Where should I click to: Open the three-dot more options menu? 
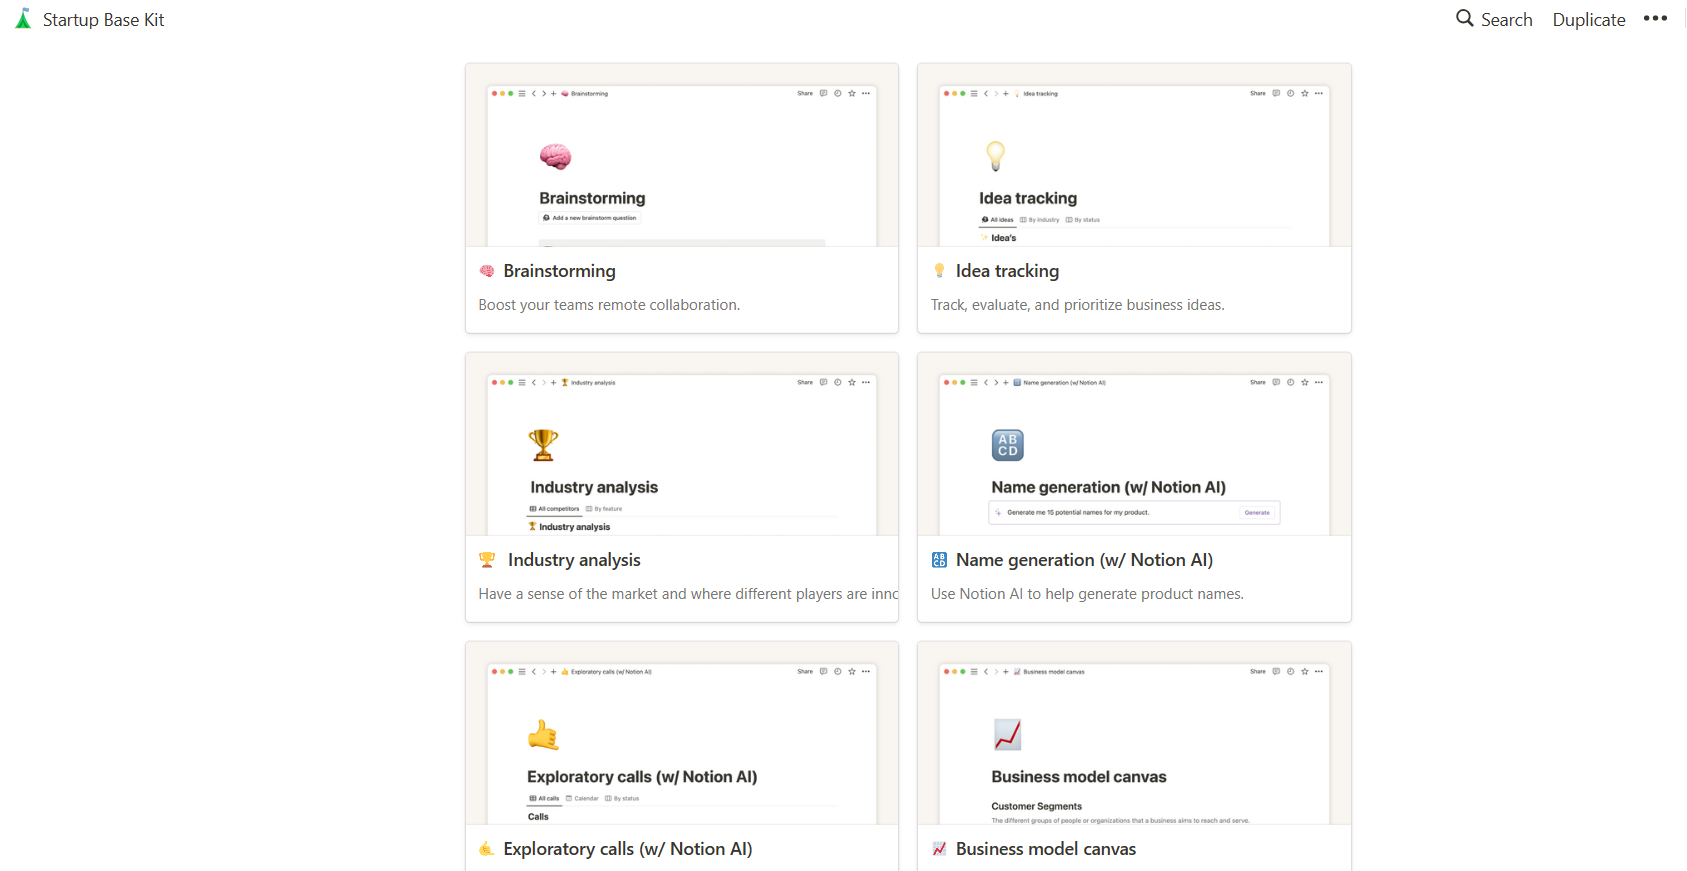[x=1655, y=18]
